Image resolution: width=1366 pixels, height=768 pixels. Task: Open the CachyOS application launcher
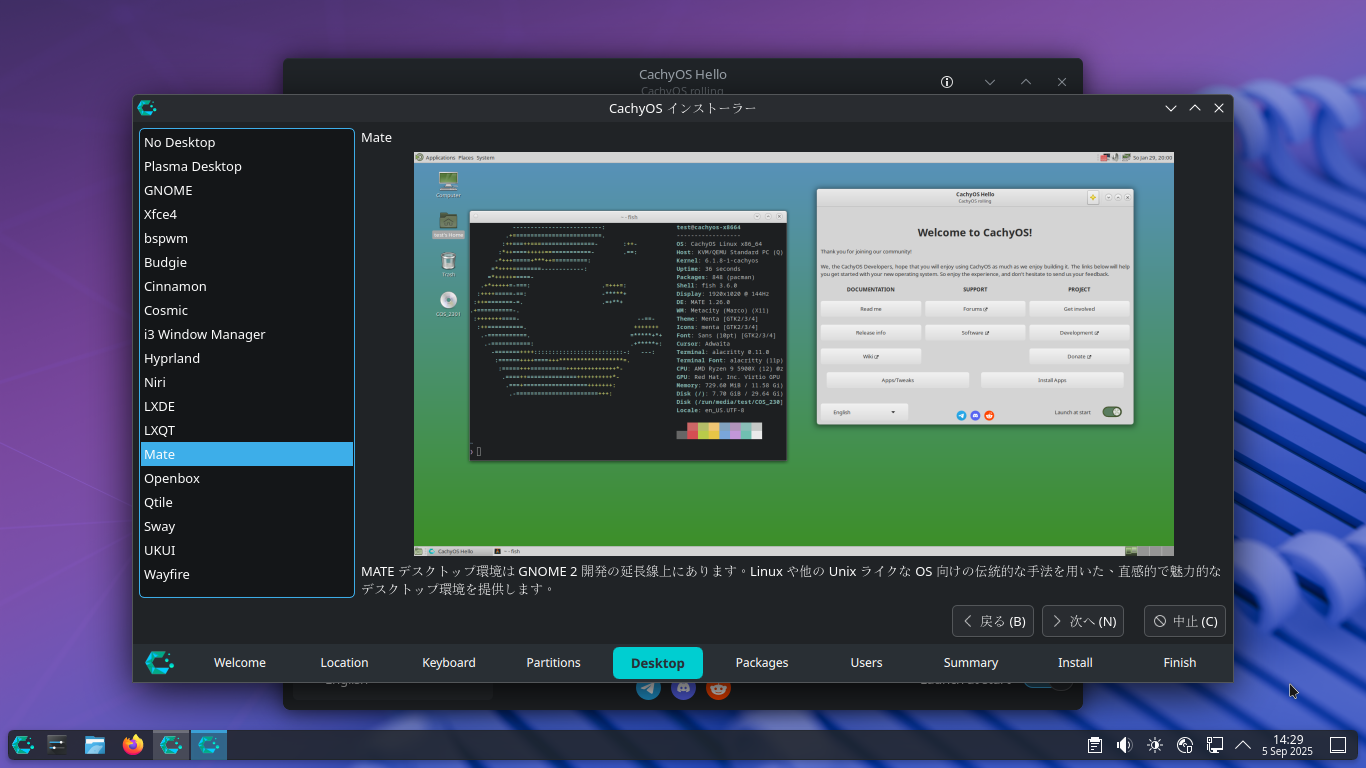tap(23, 745)
